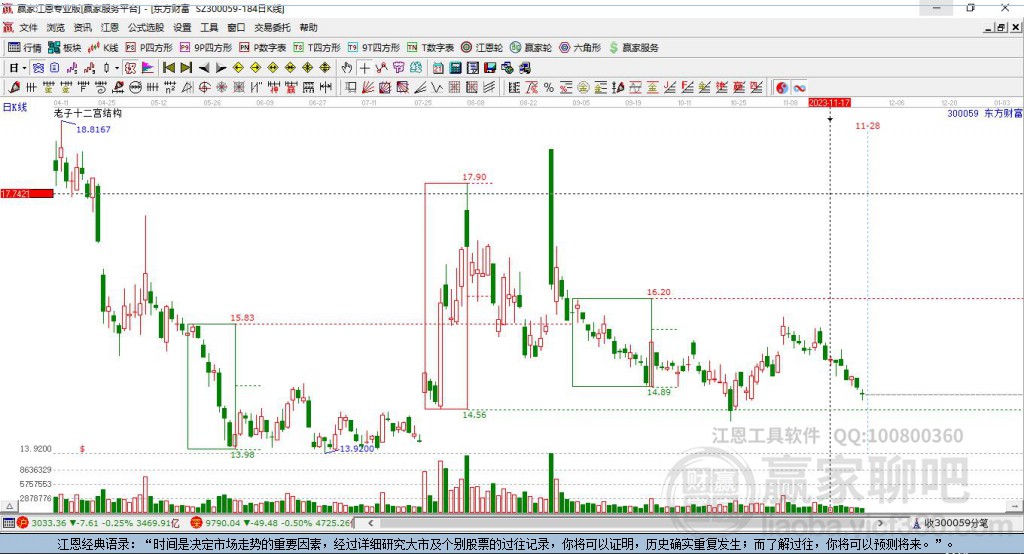This screenshot has width=1024, height=554.
Task: Toggle the yin-yang red-blue icon
Action: (x=781, y=88)
